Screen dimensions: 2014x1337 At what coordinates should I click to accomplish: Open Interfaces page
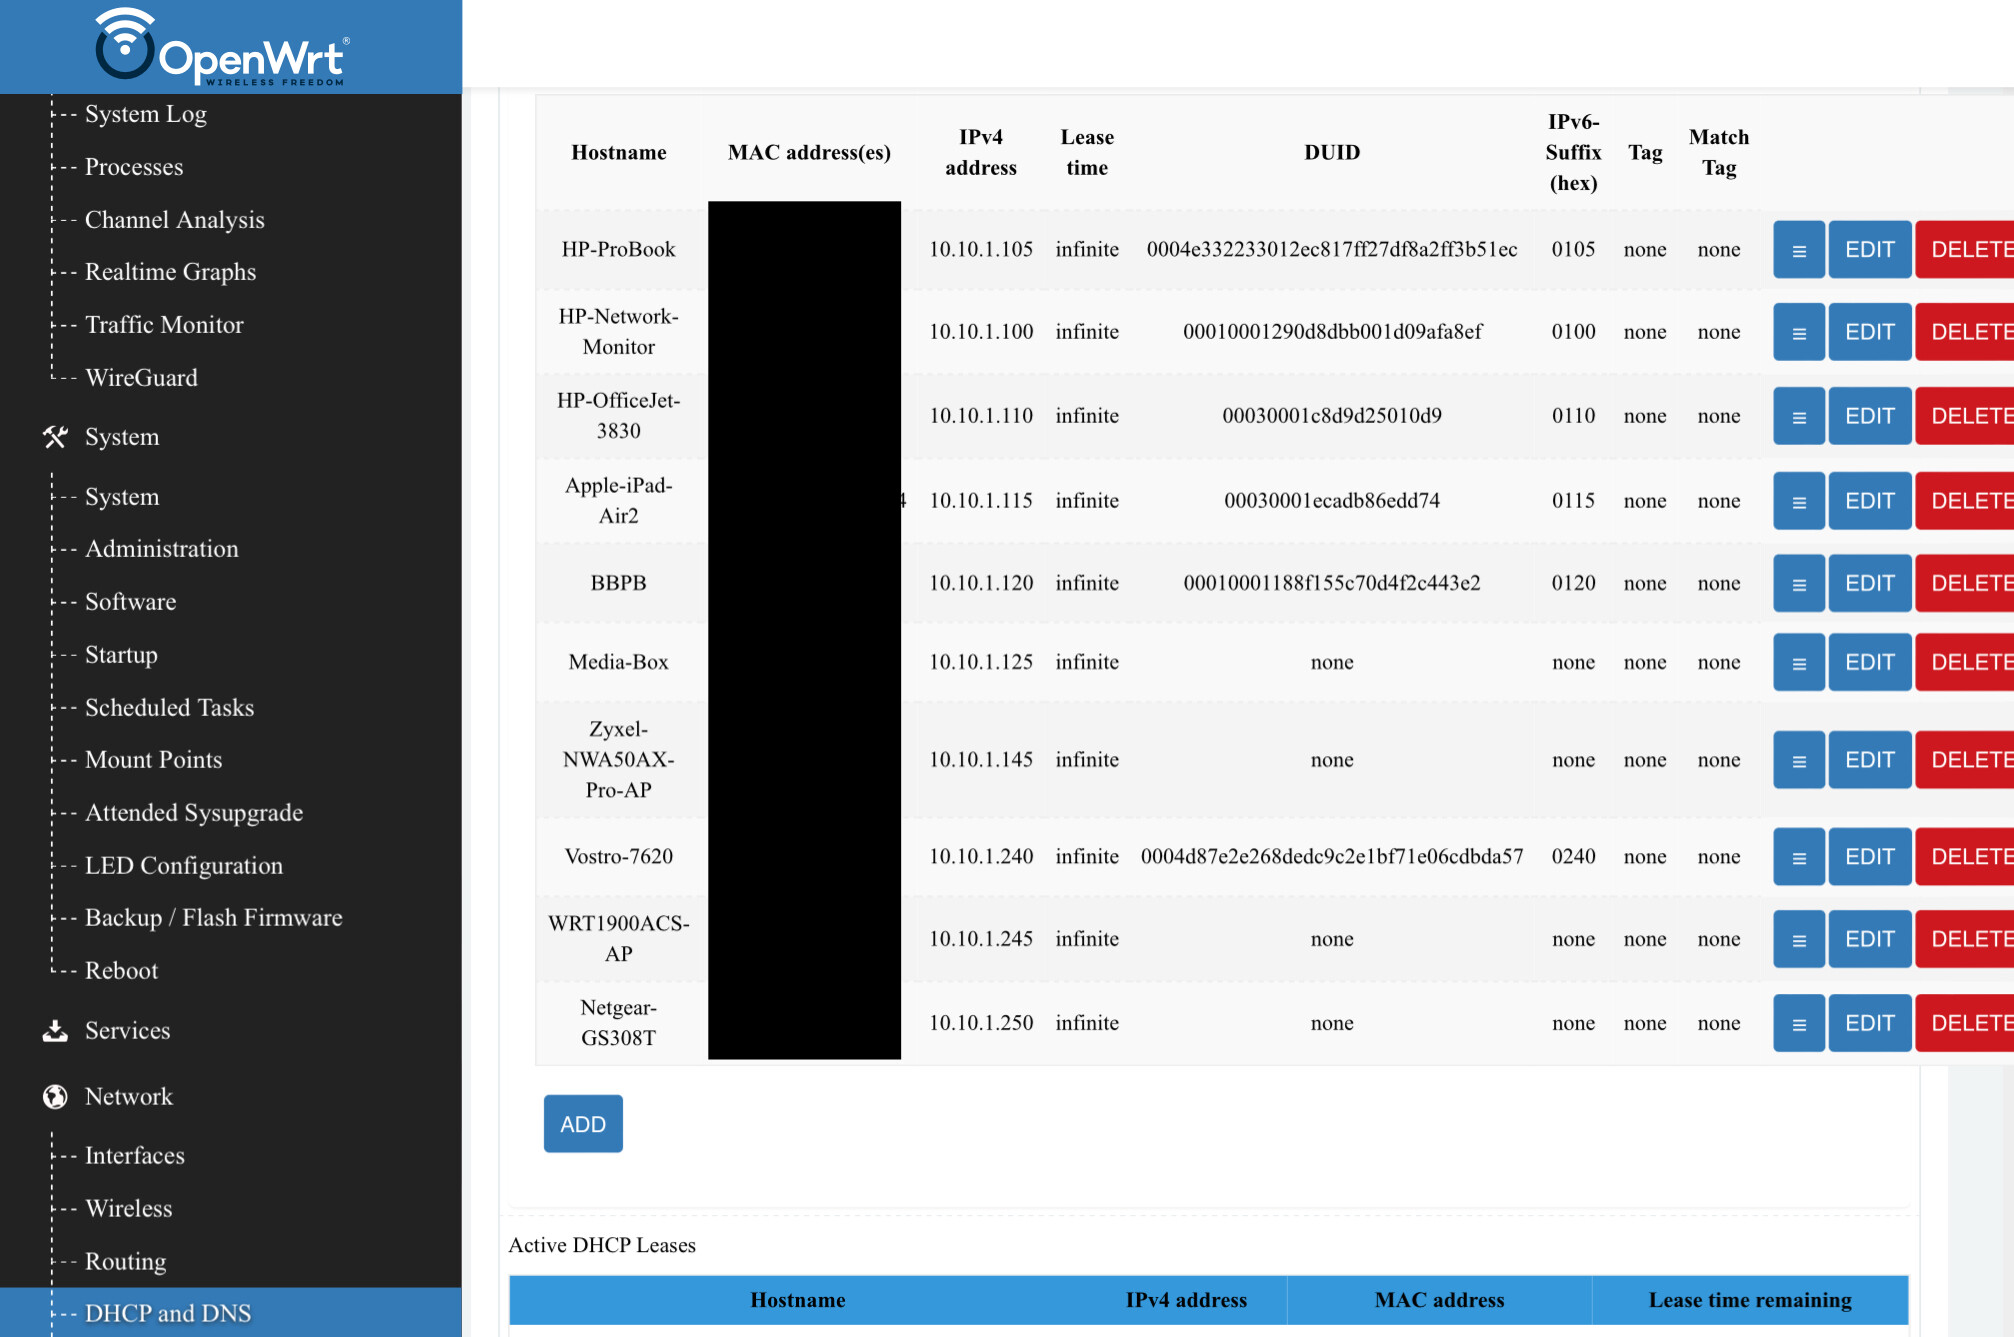pyautogui.click(x=135, y=1156)
